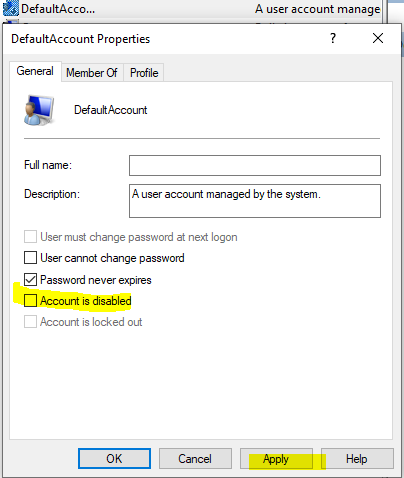Open the Member Of tab
Image resolution: width=404 pixels, height=478 pixels.
pyautogui.click(x=92, y=73)
